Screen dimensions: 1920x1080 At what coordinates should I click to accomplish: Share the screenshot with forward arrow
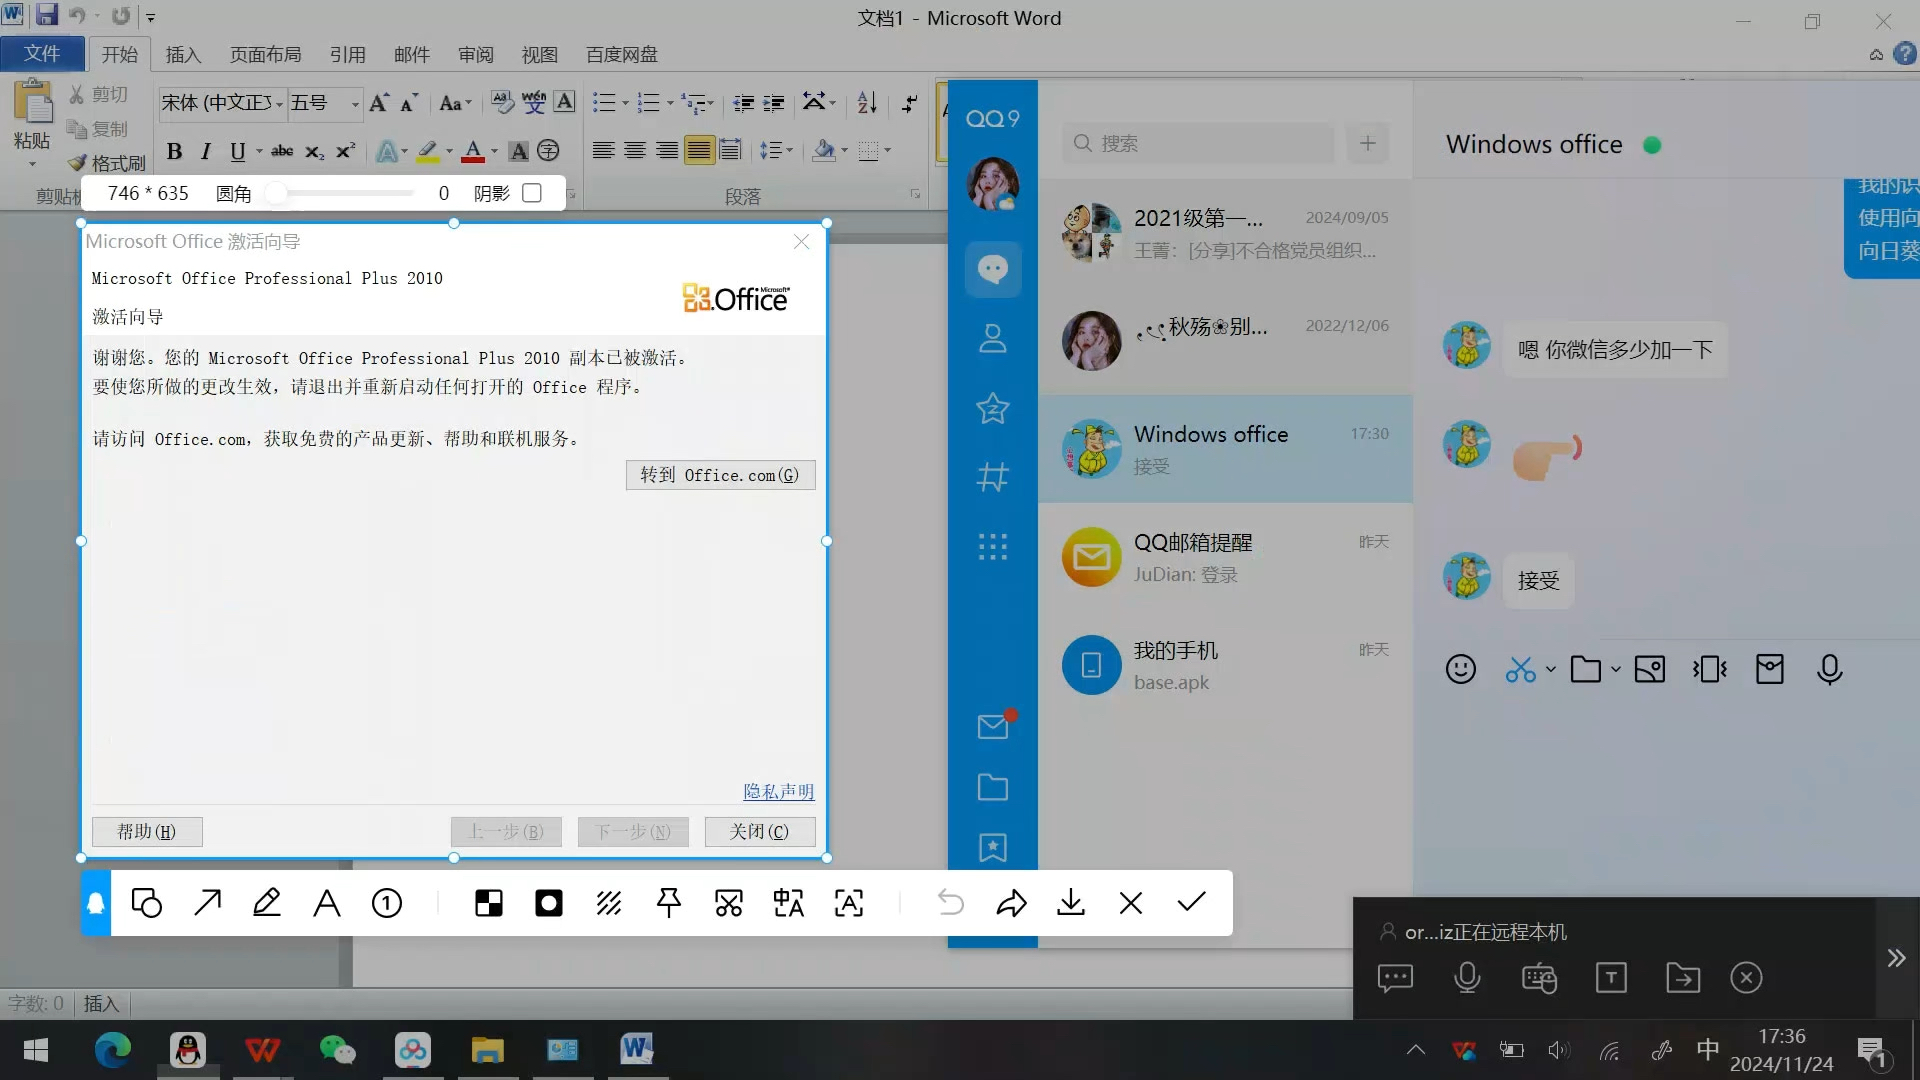point(1011,903)
